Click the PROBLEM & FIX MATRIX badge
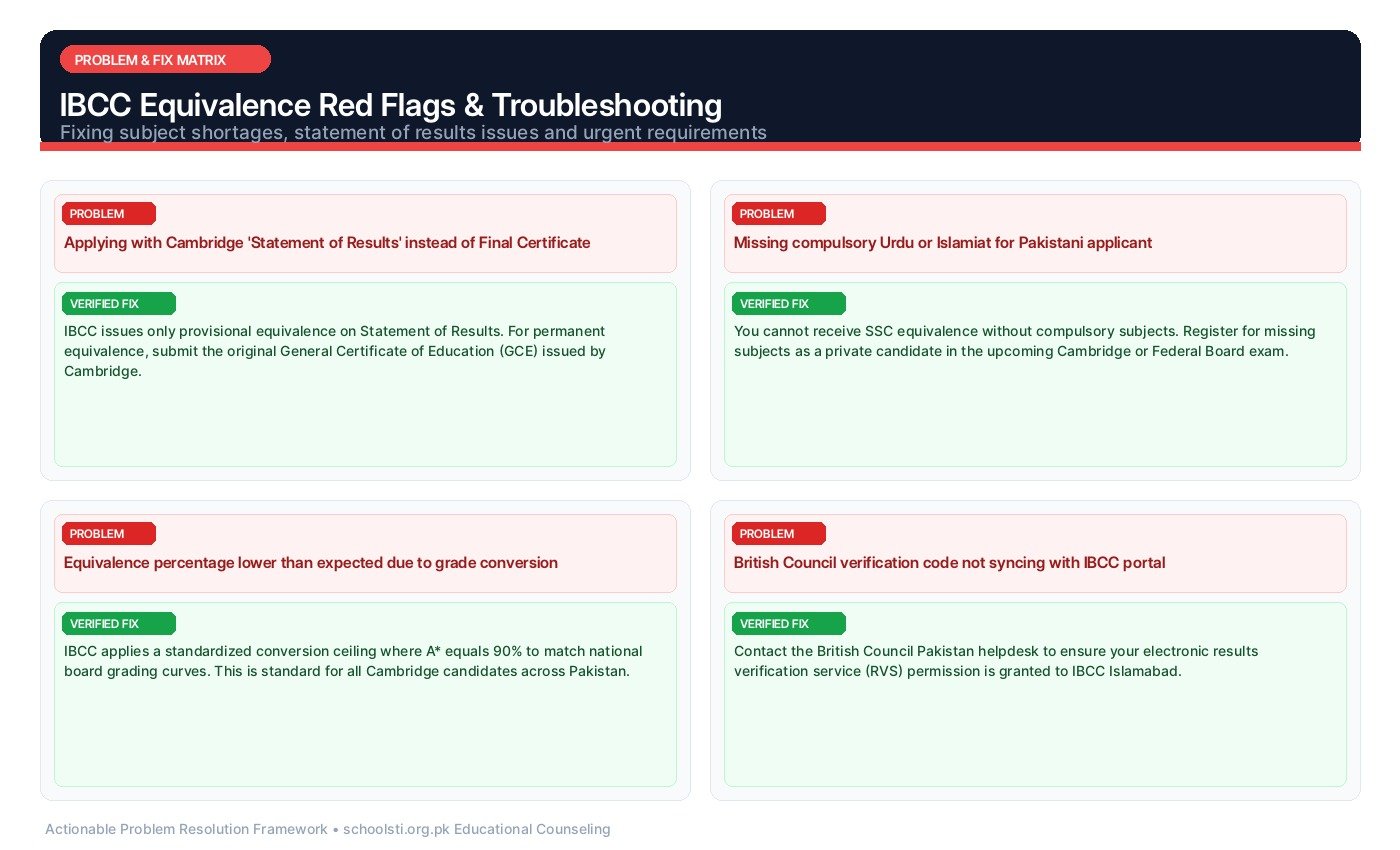 [x=165, y=59]
